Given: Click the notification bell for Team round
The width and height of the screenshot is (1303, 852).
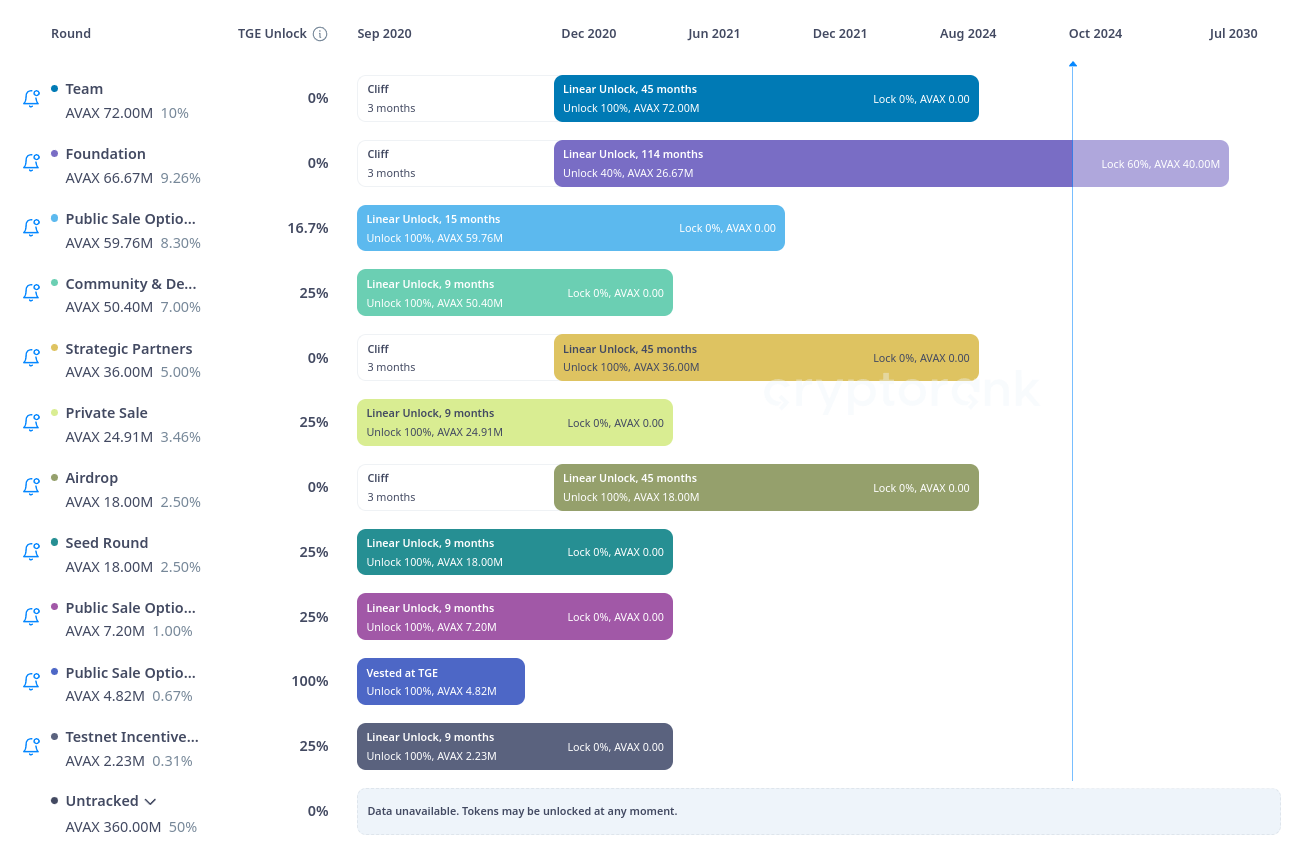Looking at the screenshot, I should click(x=31, y=99).
